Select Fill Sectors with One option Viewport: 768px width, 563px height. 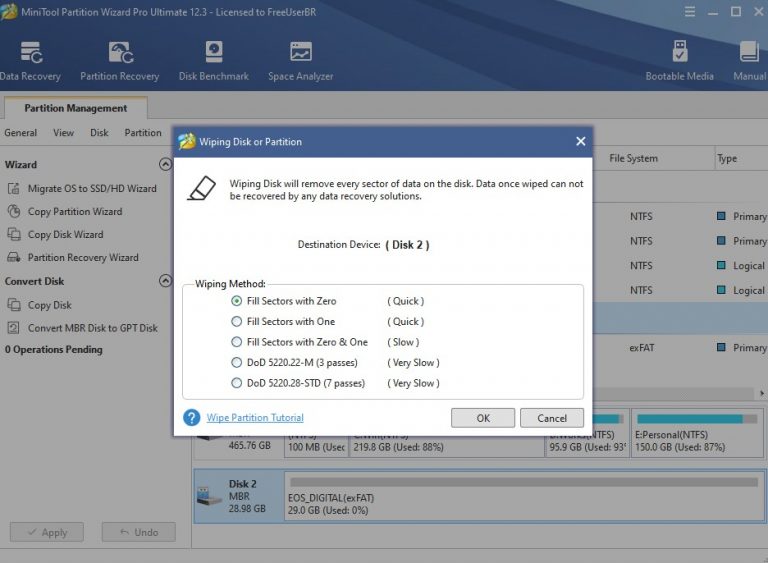tap(237, 322)
